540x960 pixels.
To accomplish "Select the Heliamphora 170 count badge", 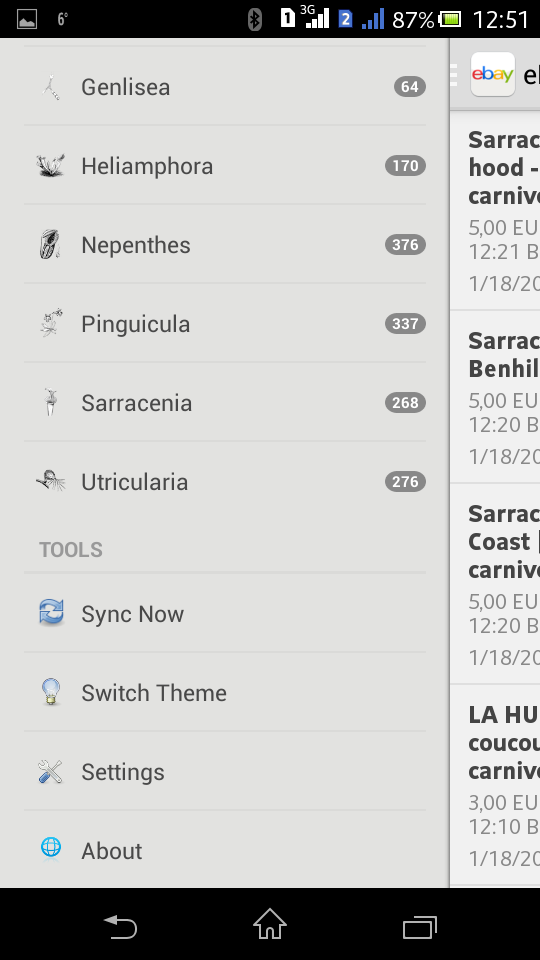I will (x=405, y=166).
